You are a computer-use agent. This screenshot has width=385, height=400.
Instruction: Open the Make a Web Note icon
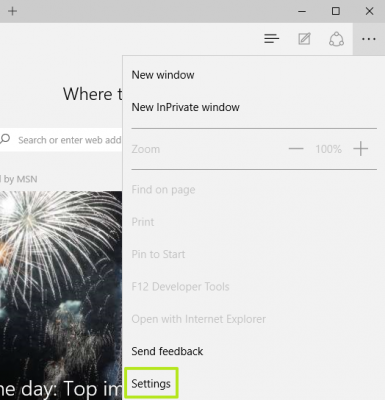pos(304,39)
